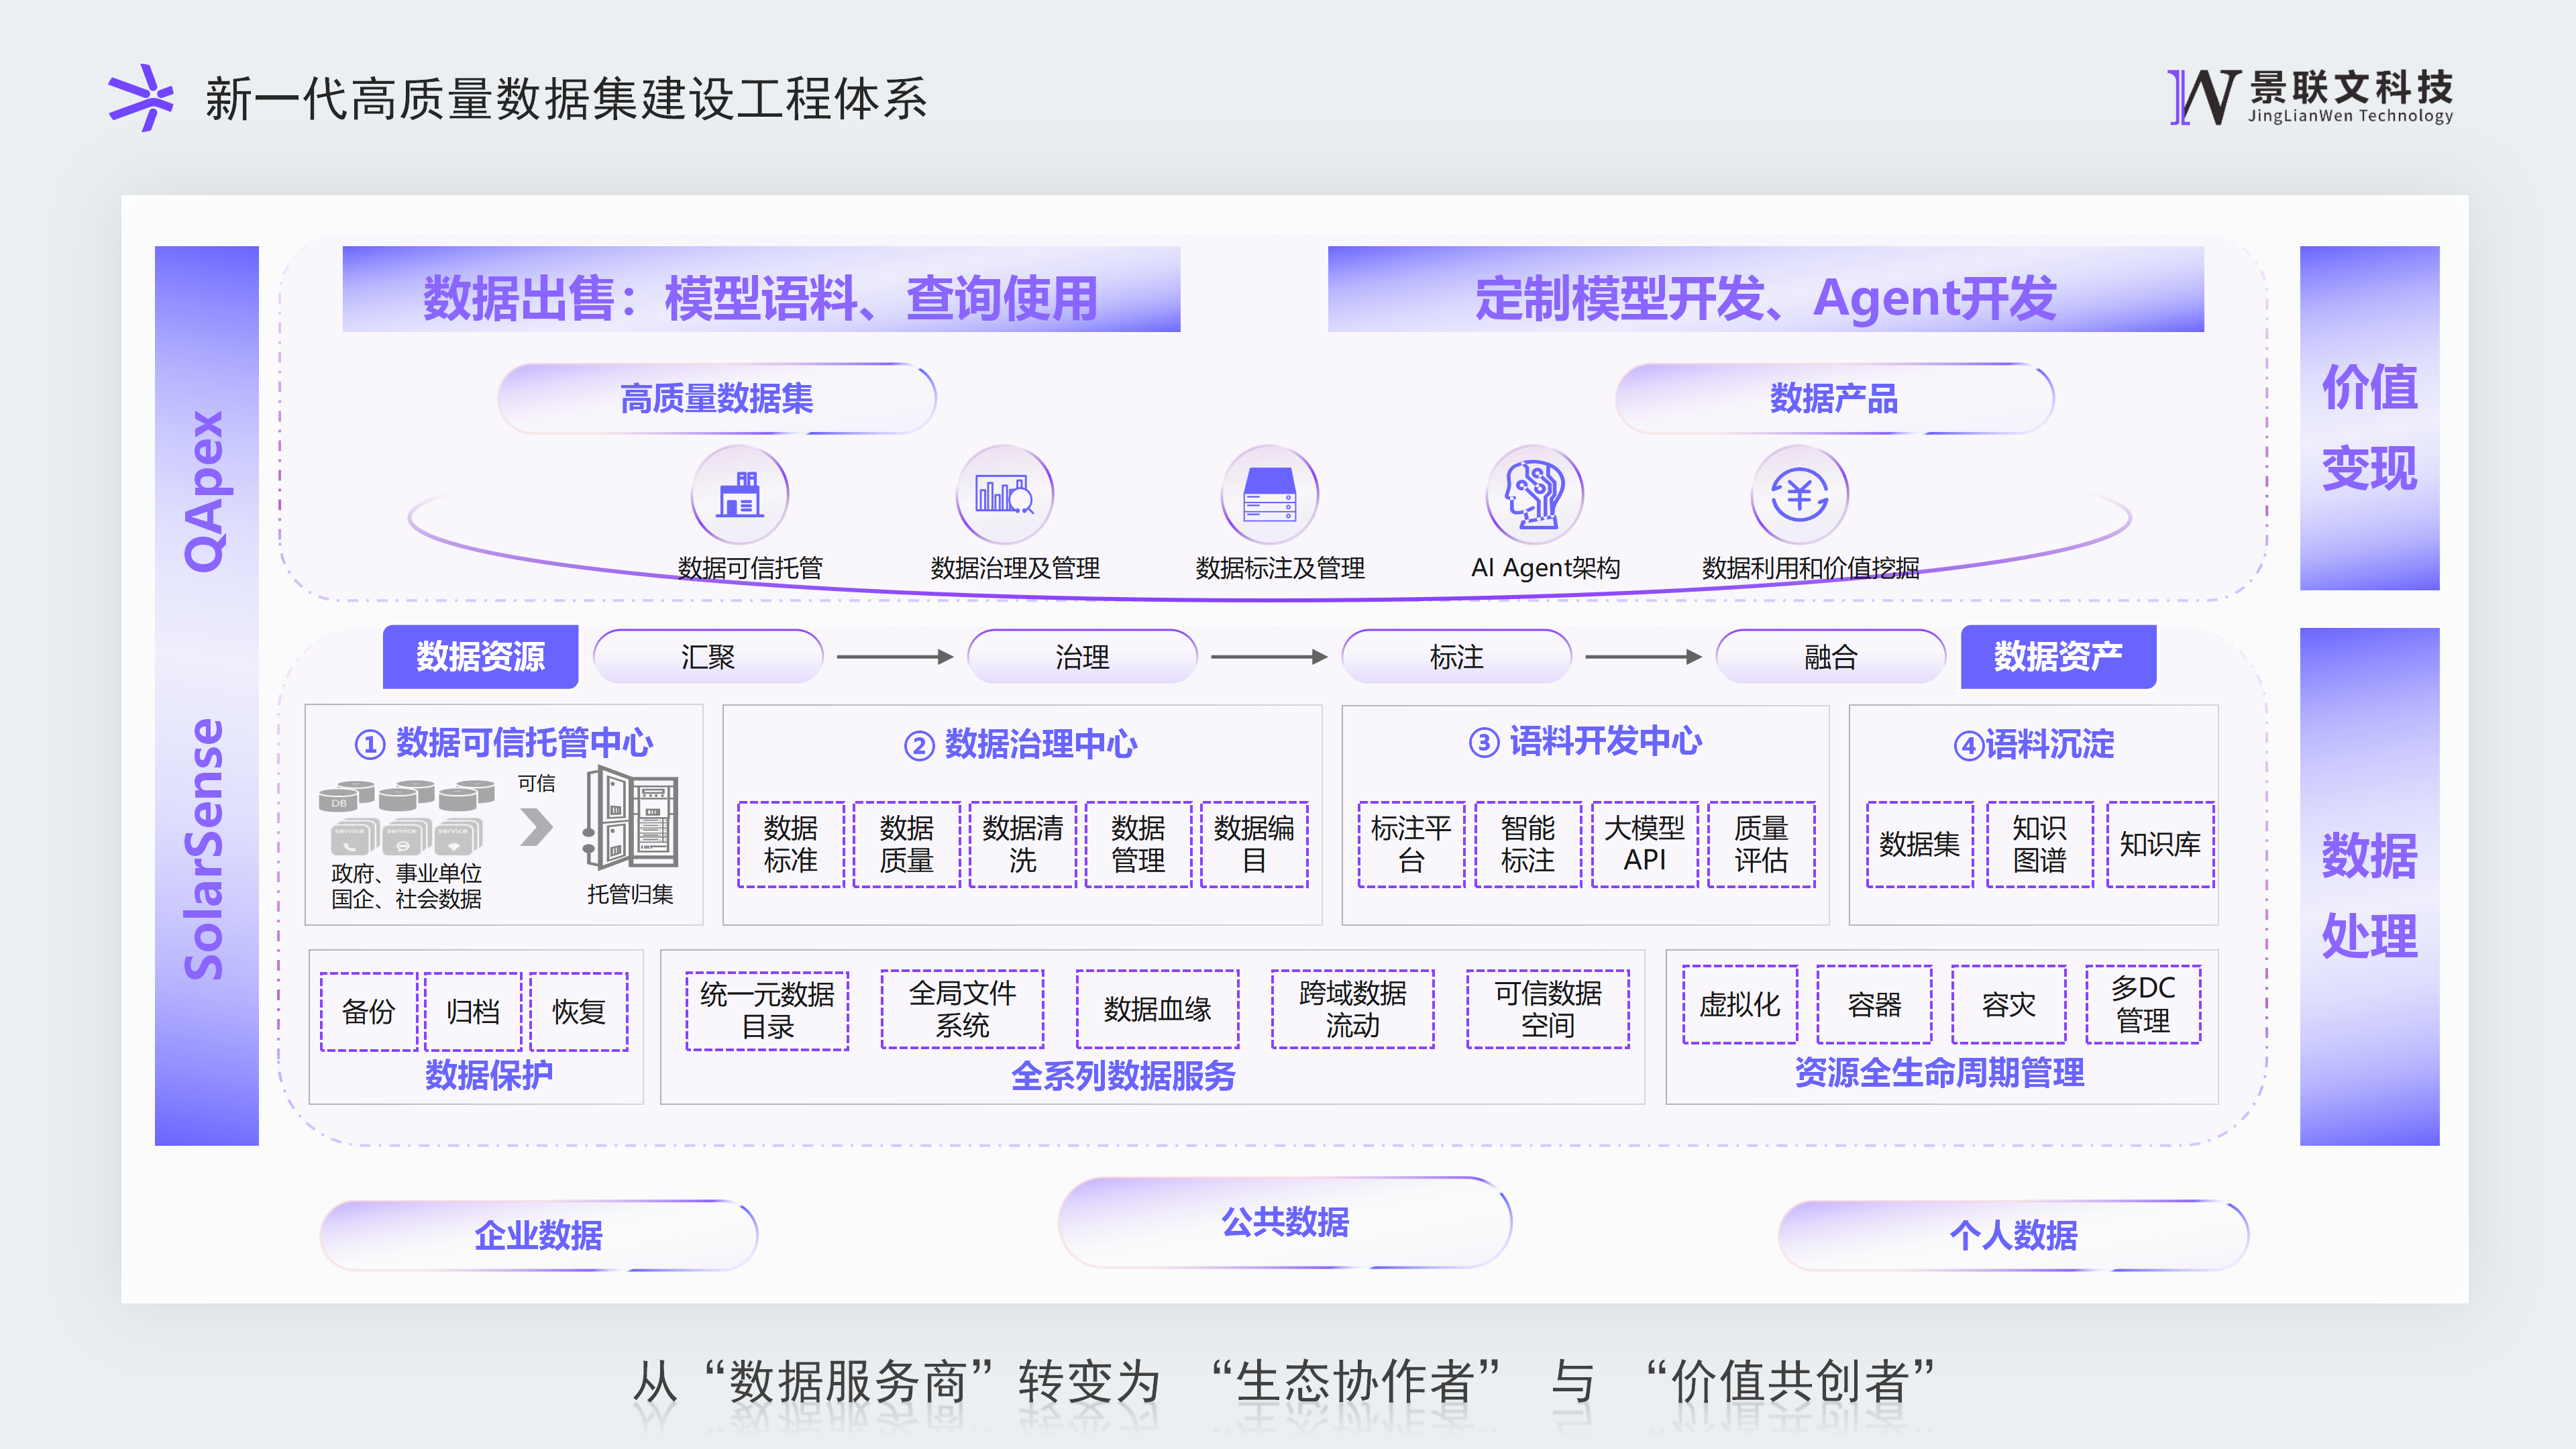Select the 数据编目 box
This screenshot has height=1449, width=2576.
(x=1255, y=844)
